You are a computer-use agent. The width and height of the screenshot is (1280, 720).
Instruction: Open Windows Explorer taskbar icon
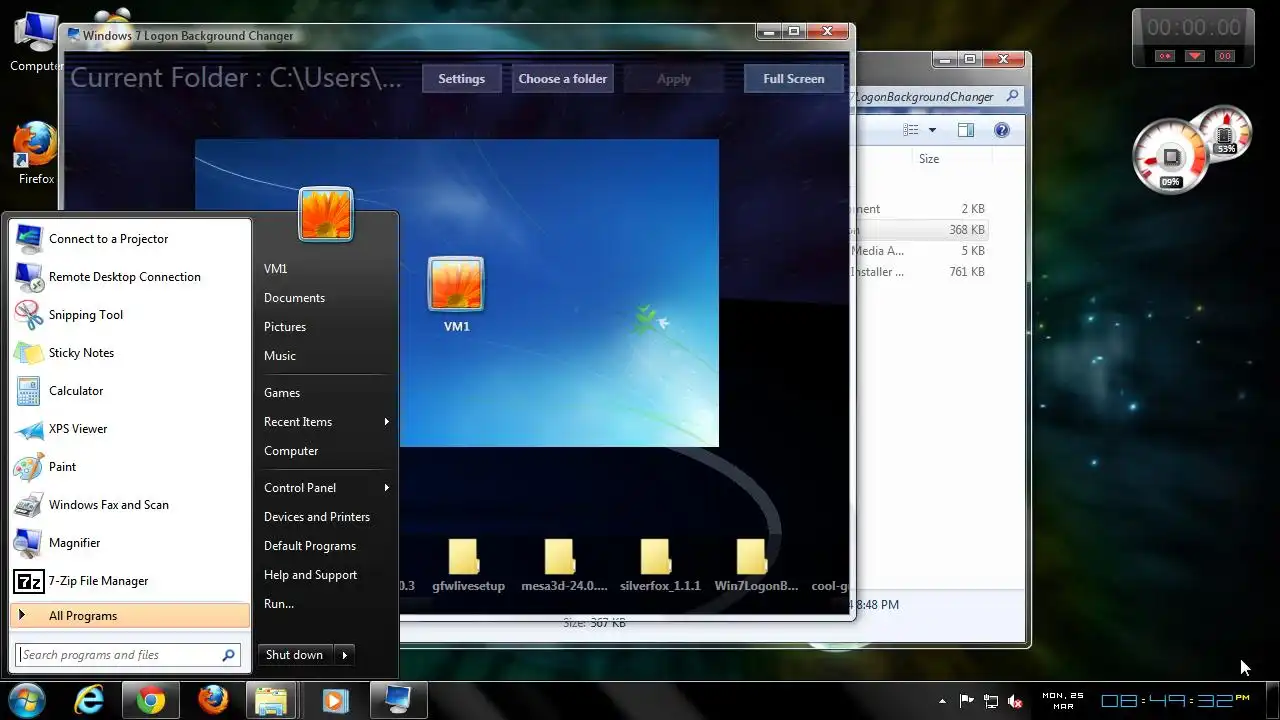pos(273,700)
